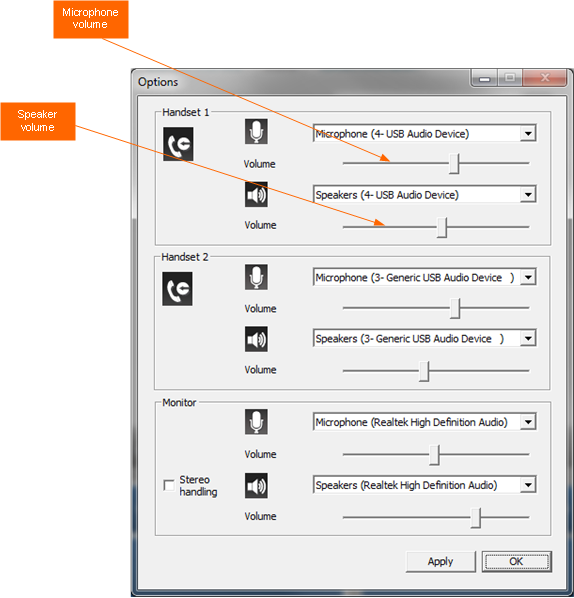The height and width of the screenshot is (598, 574).
Task: Click the Handset 1 speaker icon
Action: pyautogui.click(x=256, y=195)
